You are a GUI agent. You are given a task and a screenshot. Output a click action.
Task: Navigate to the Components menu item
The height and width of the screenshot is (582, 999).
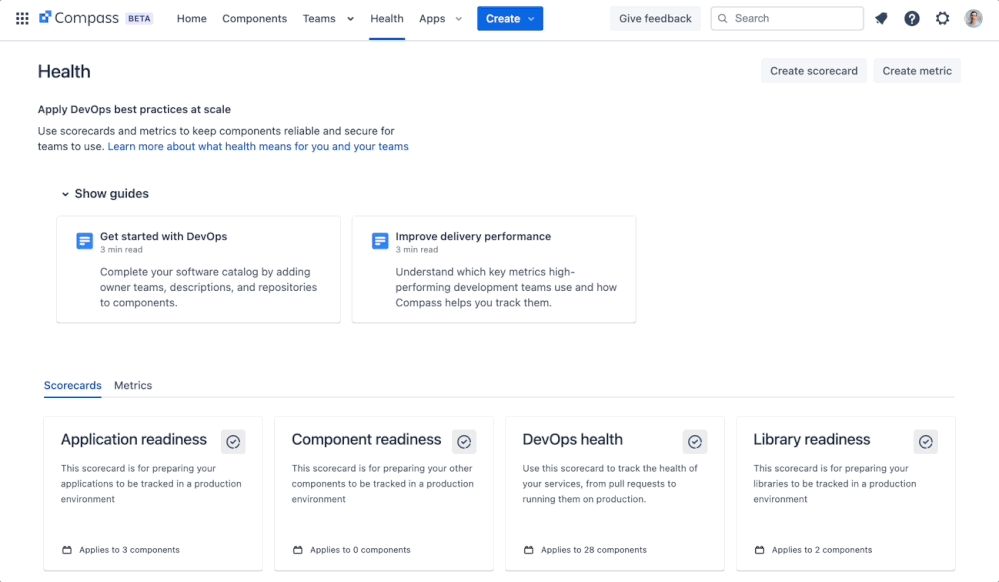pyautogui.click(x=254, y=18)
